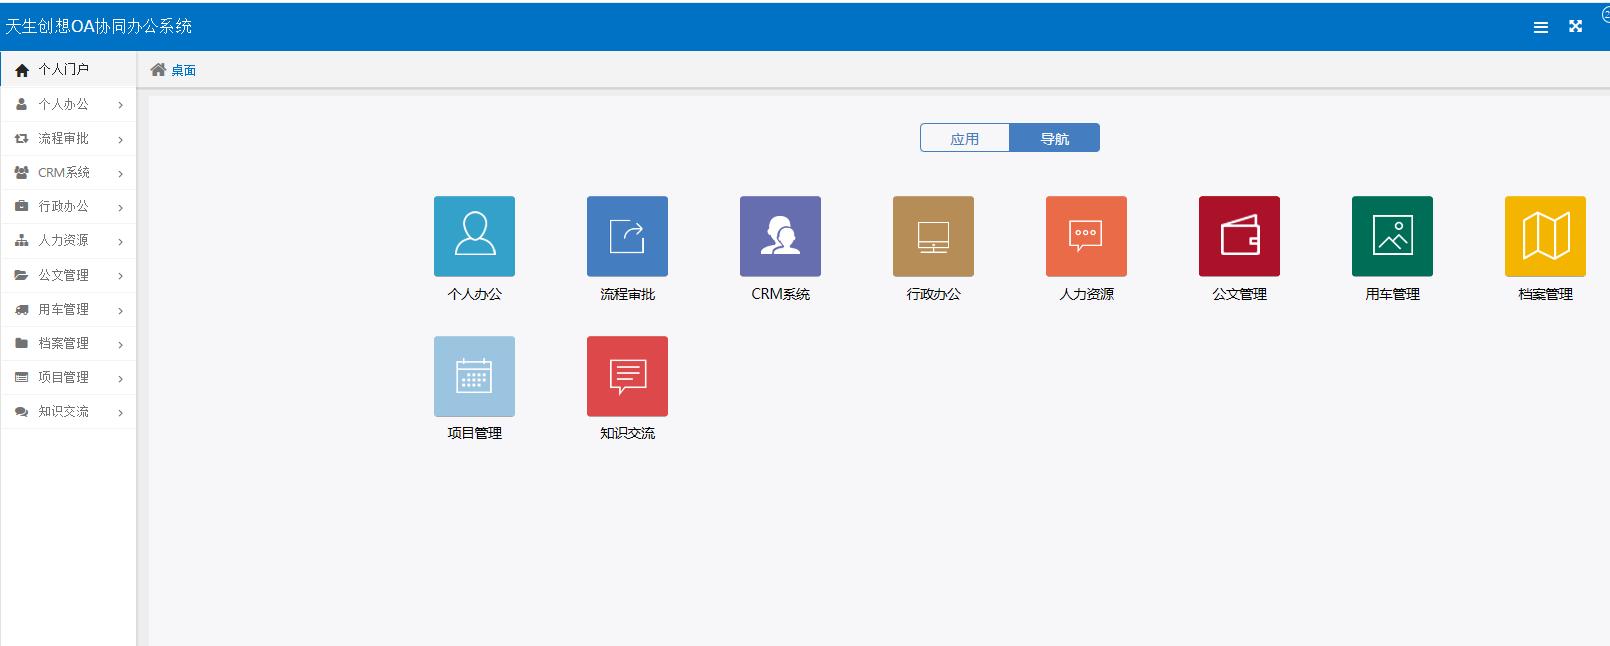Select 人力资源 text in the sidebar menu
Screen dimensions: 1610x646
pyautogui.click(x=63, y=240)
